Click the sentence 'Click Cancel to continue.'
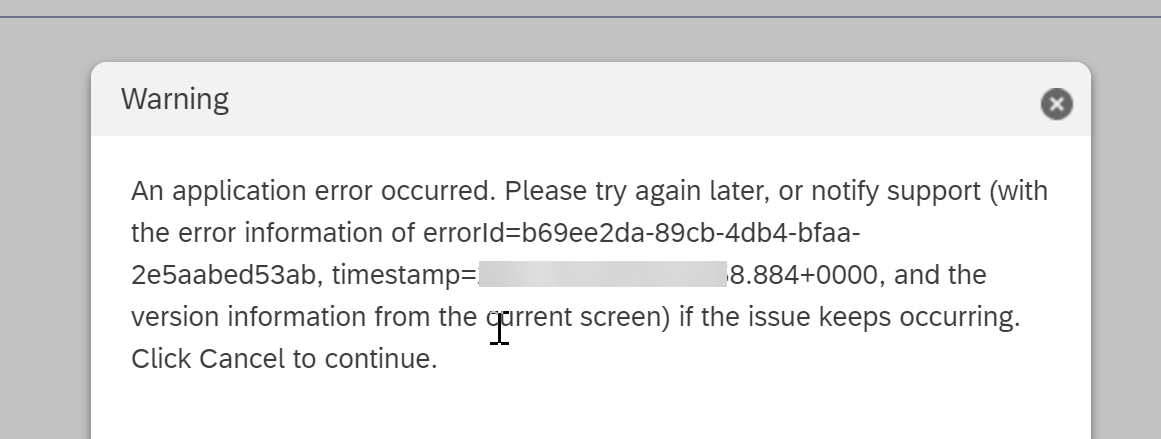This screenshot has width=1161, height=439. click(x=284, y=359)
